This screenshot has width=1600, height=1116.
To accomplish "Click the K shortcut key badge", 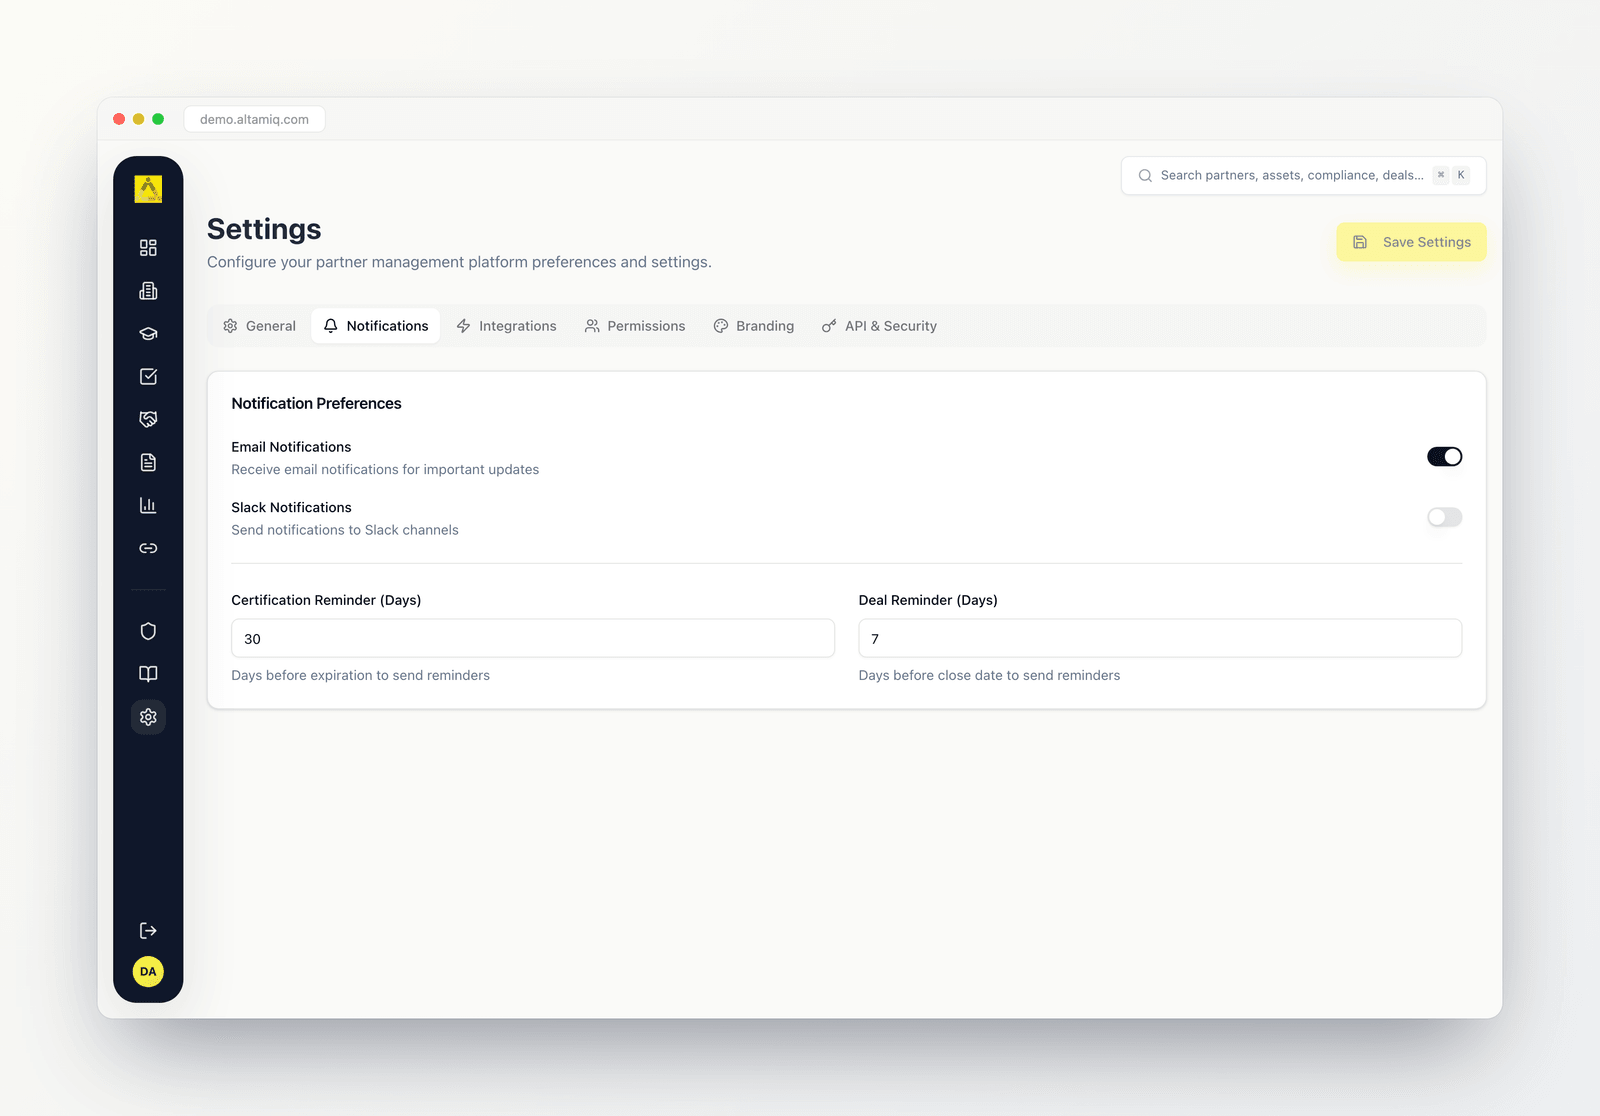I will tap(1461, 175).
